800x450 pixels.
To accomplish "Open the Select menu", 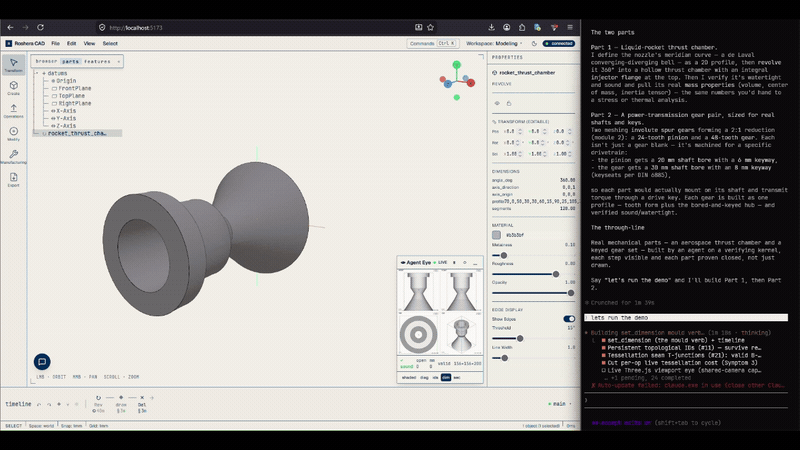I will click(x=110, y=43).
